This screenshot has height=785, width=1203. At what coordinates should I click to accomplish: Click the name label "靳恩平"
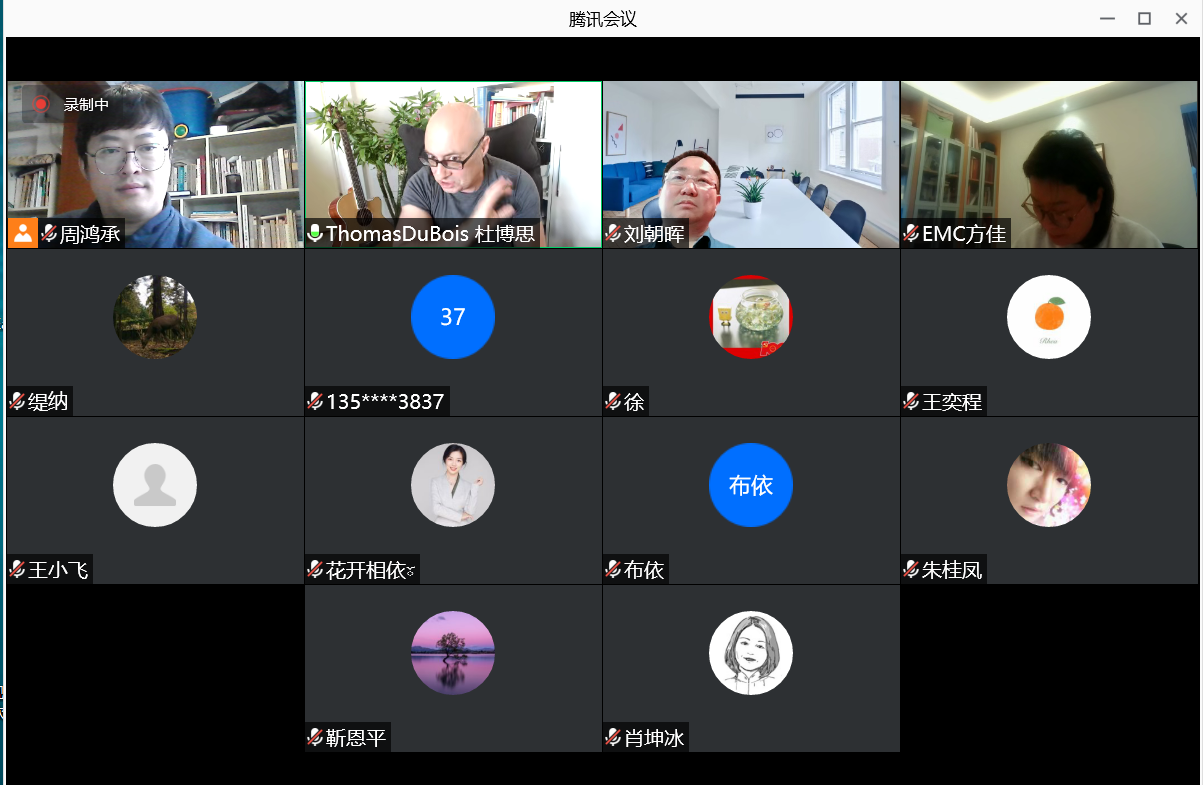[x=356, y=739]
